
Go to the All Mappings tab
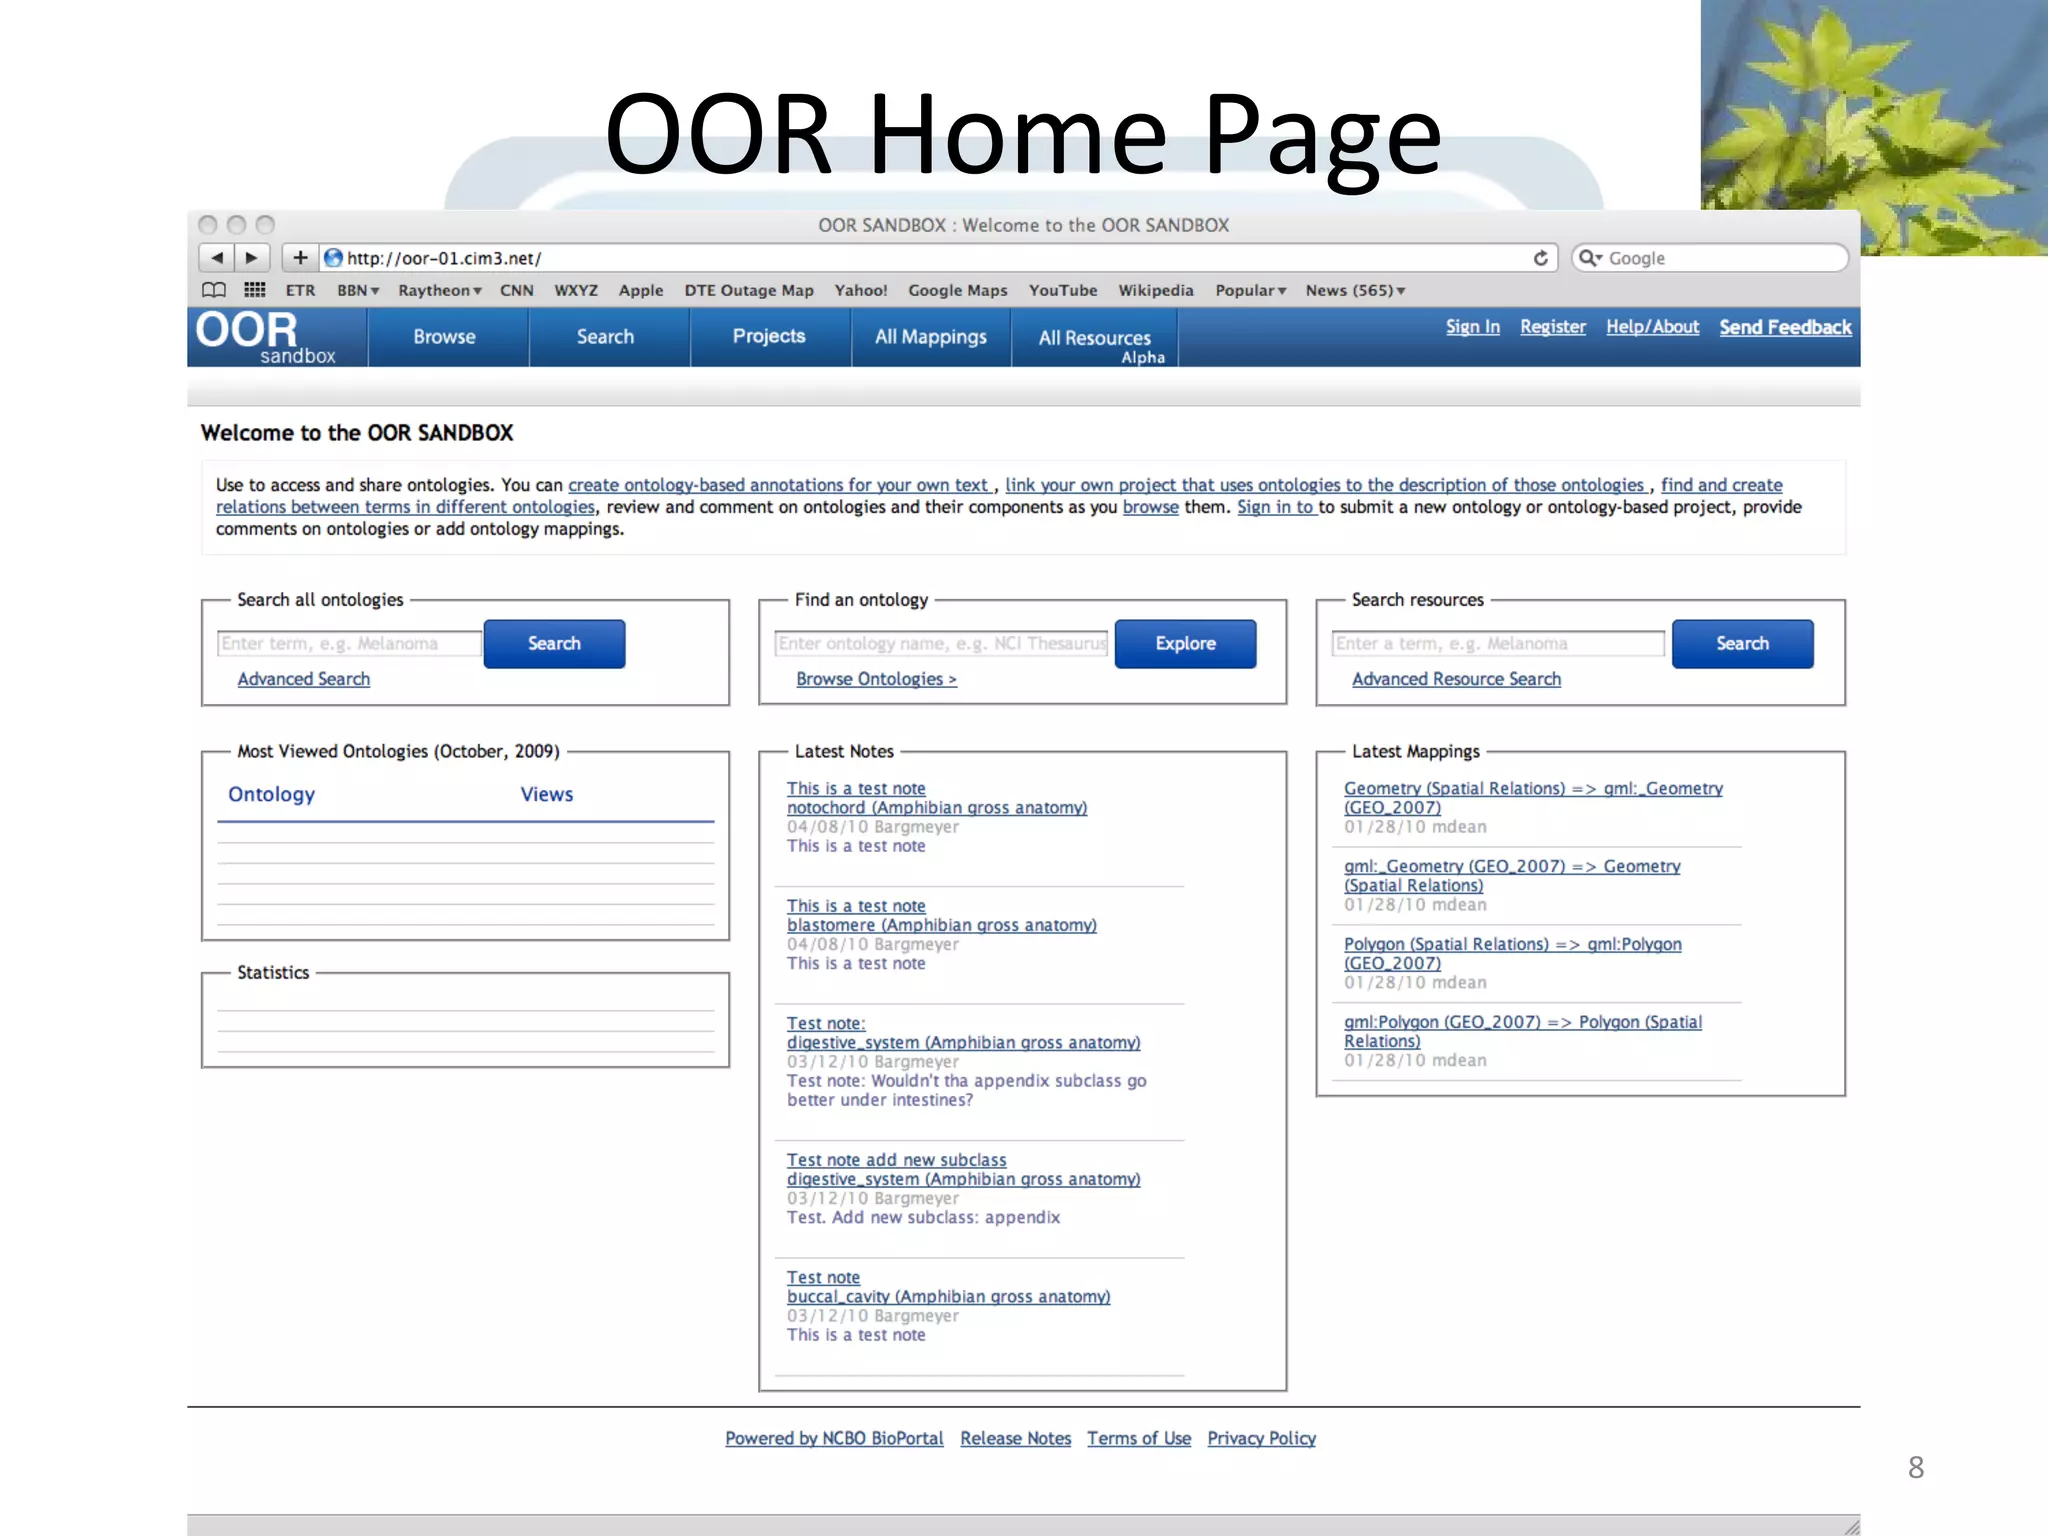tap(931, 337)
